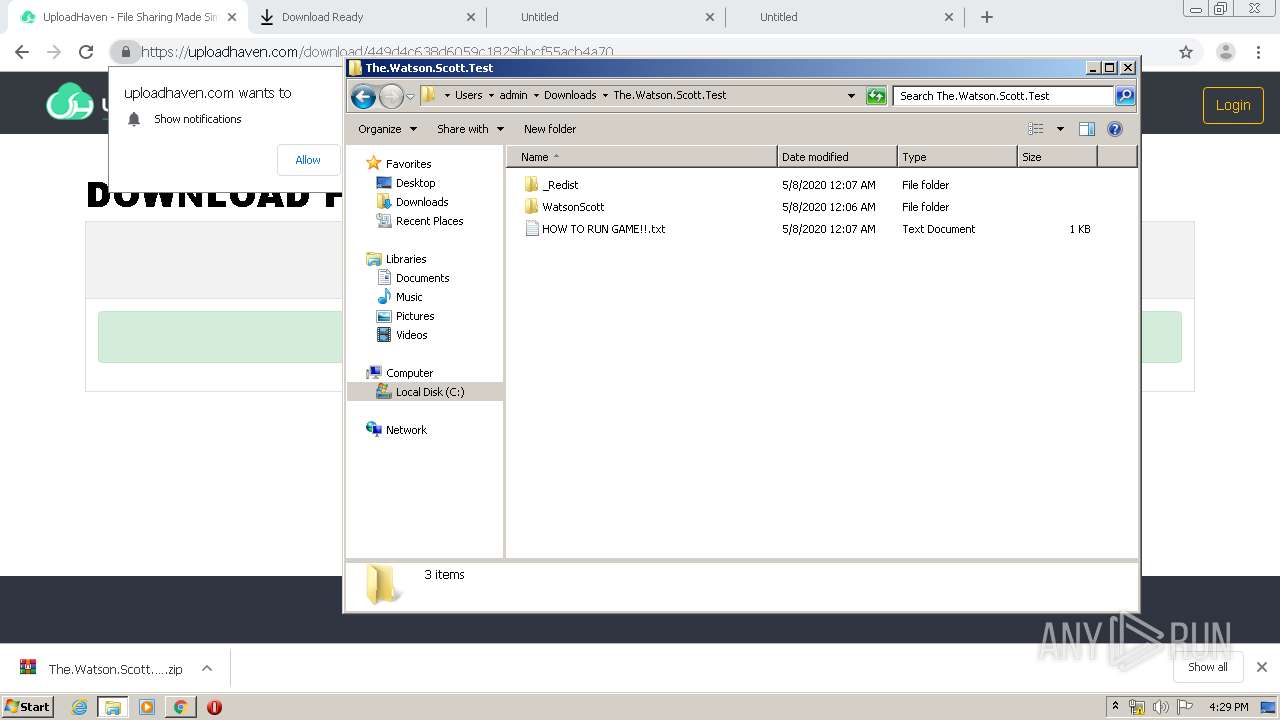The height and width of the screenshot is (720, 1280).
Task: Sort by Date modified column header
Action: pos(837,157)
